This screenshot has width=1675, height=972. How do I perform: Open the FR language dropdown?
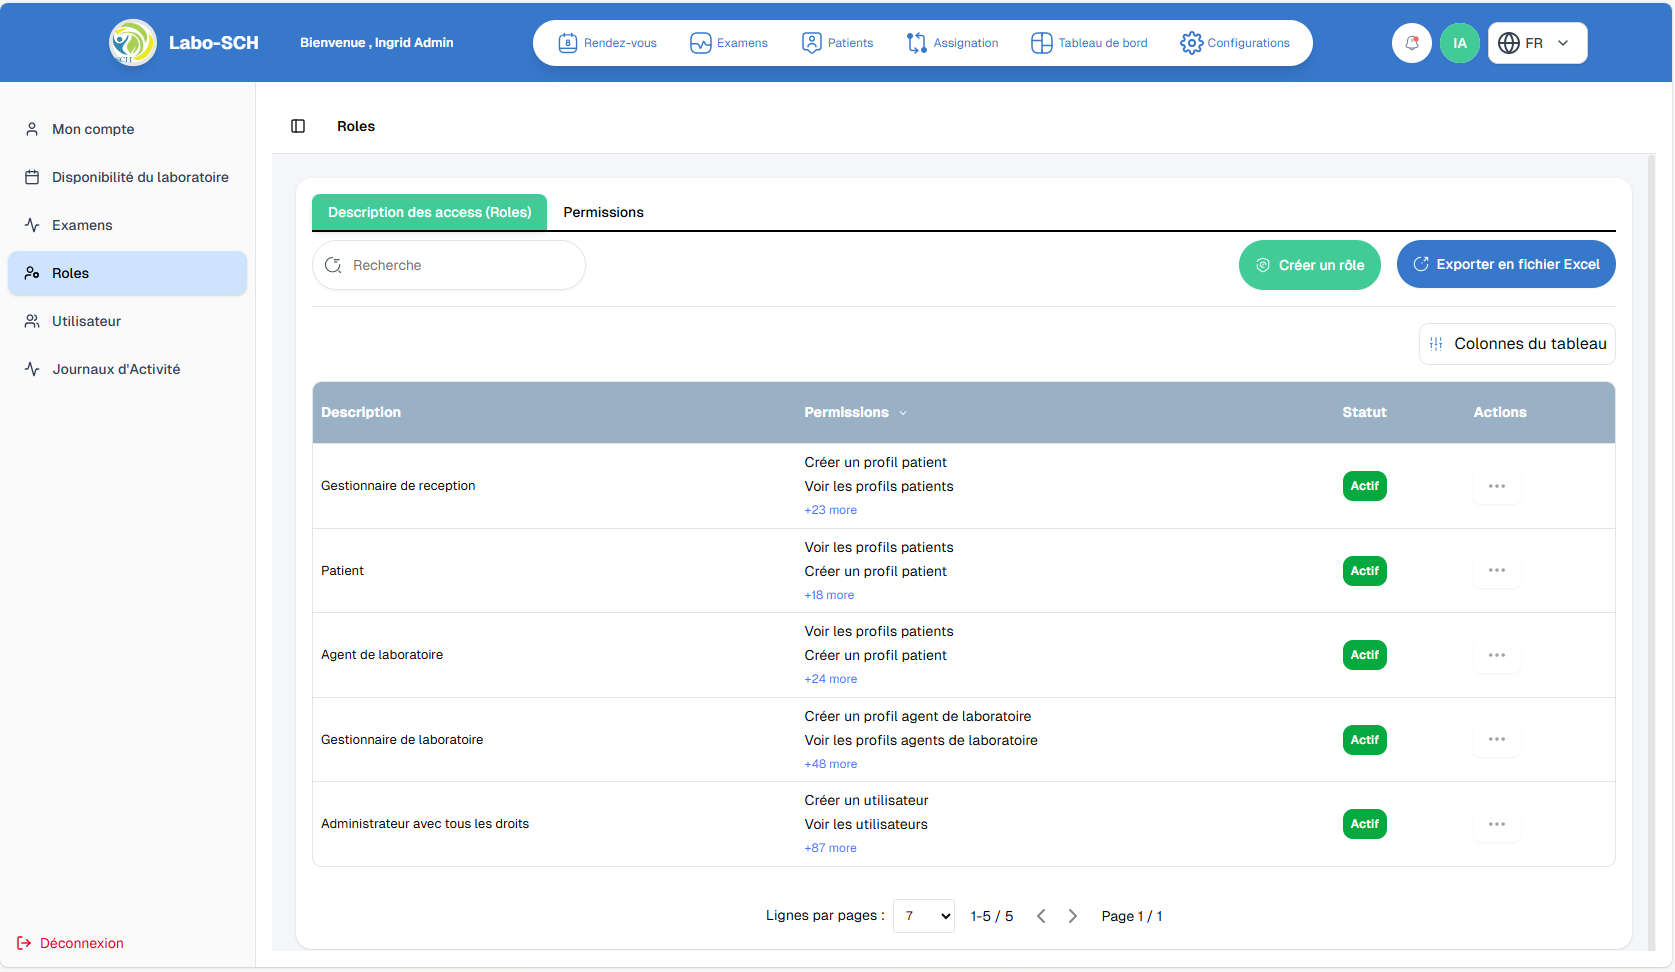1537,42
